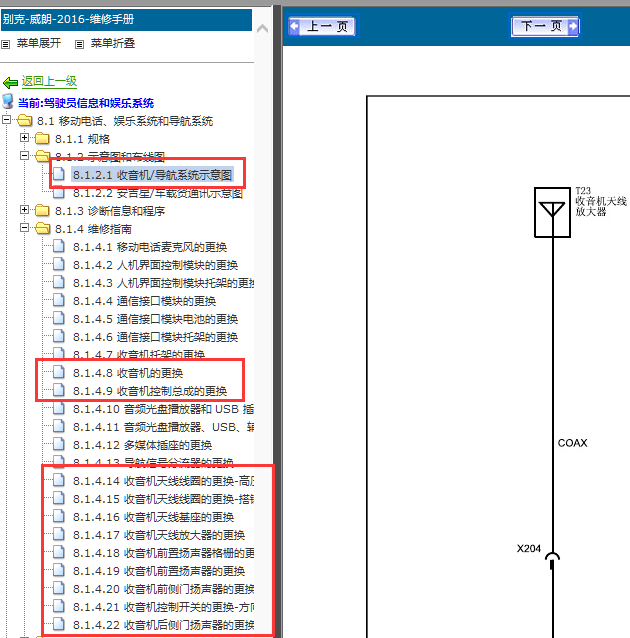Click the 下一页 next page button
630x638 pixels.
[x=545, y=26]
